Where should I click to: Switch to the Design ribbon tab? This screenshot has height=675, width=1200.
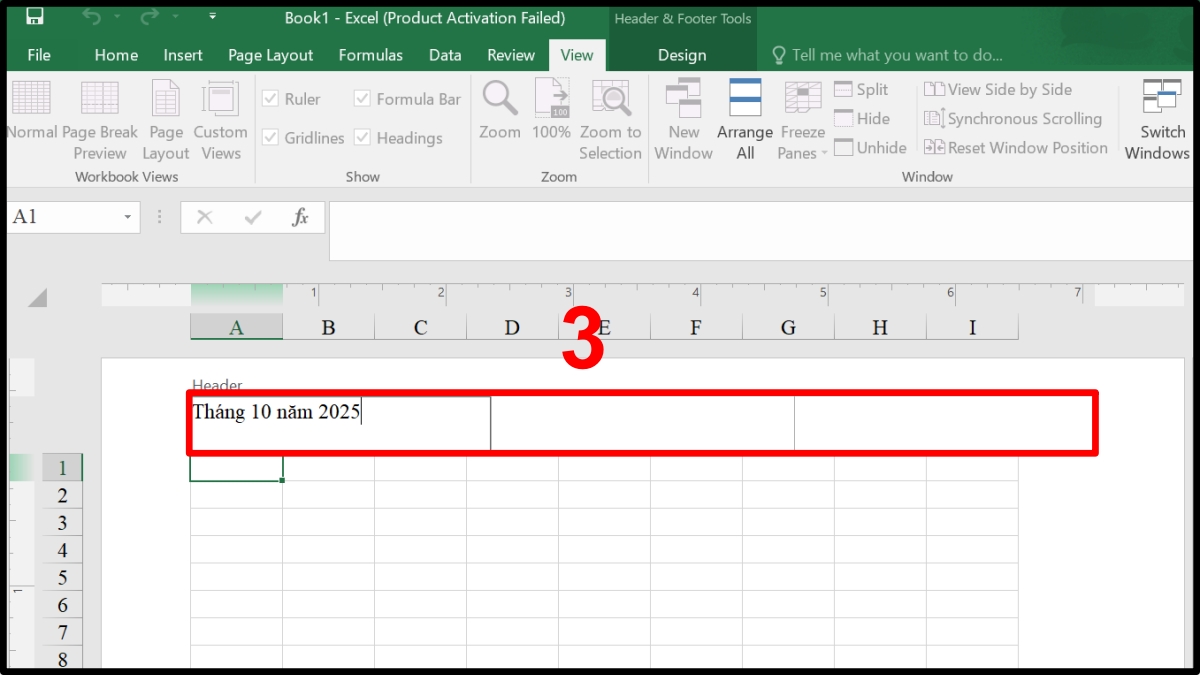point(683,55)
